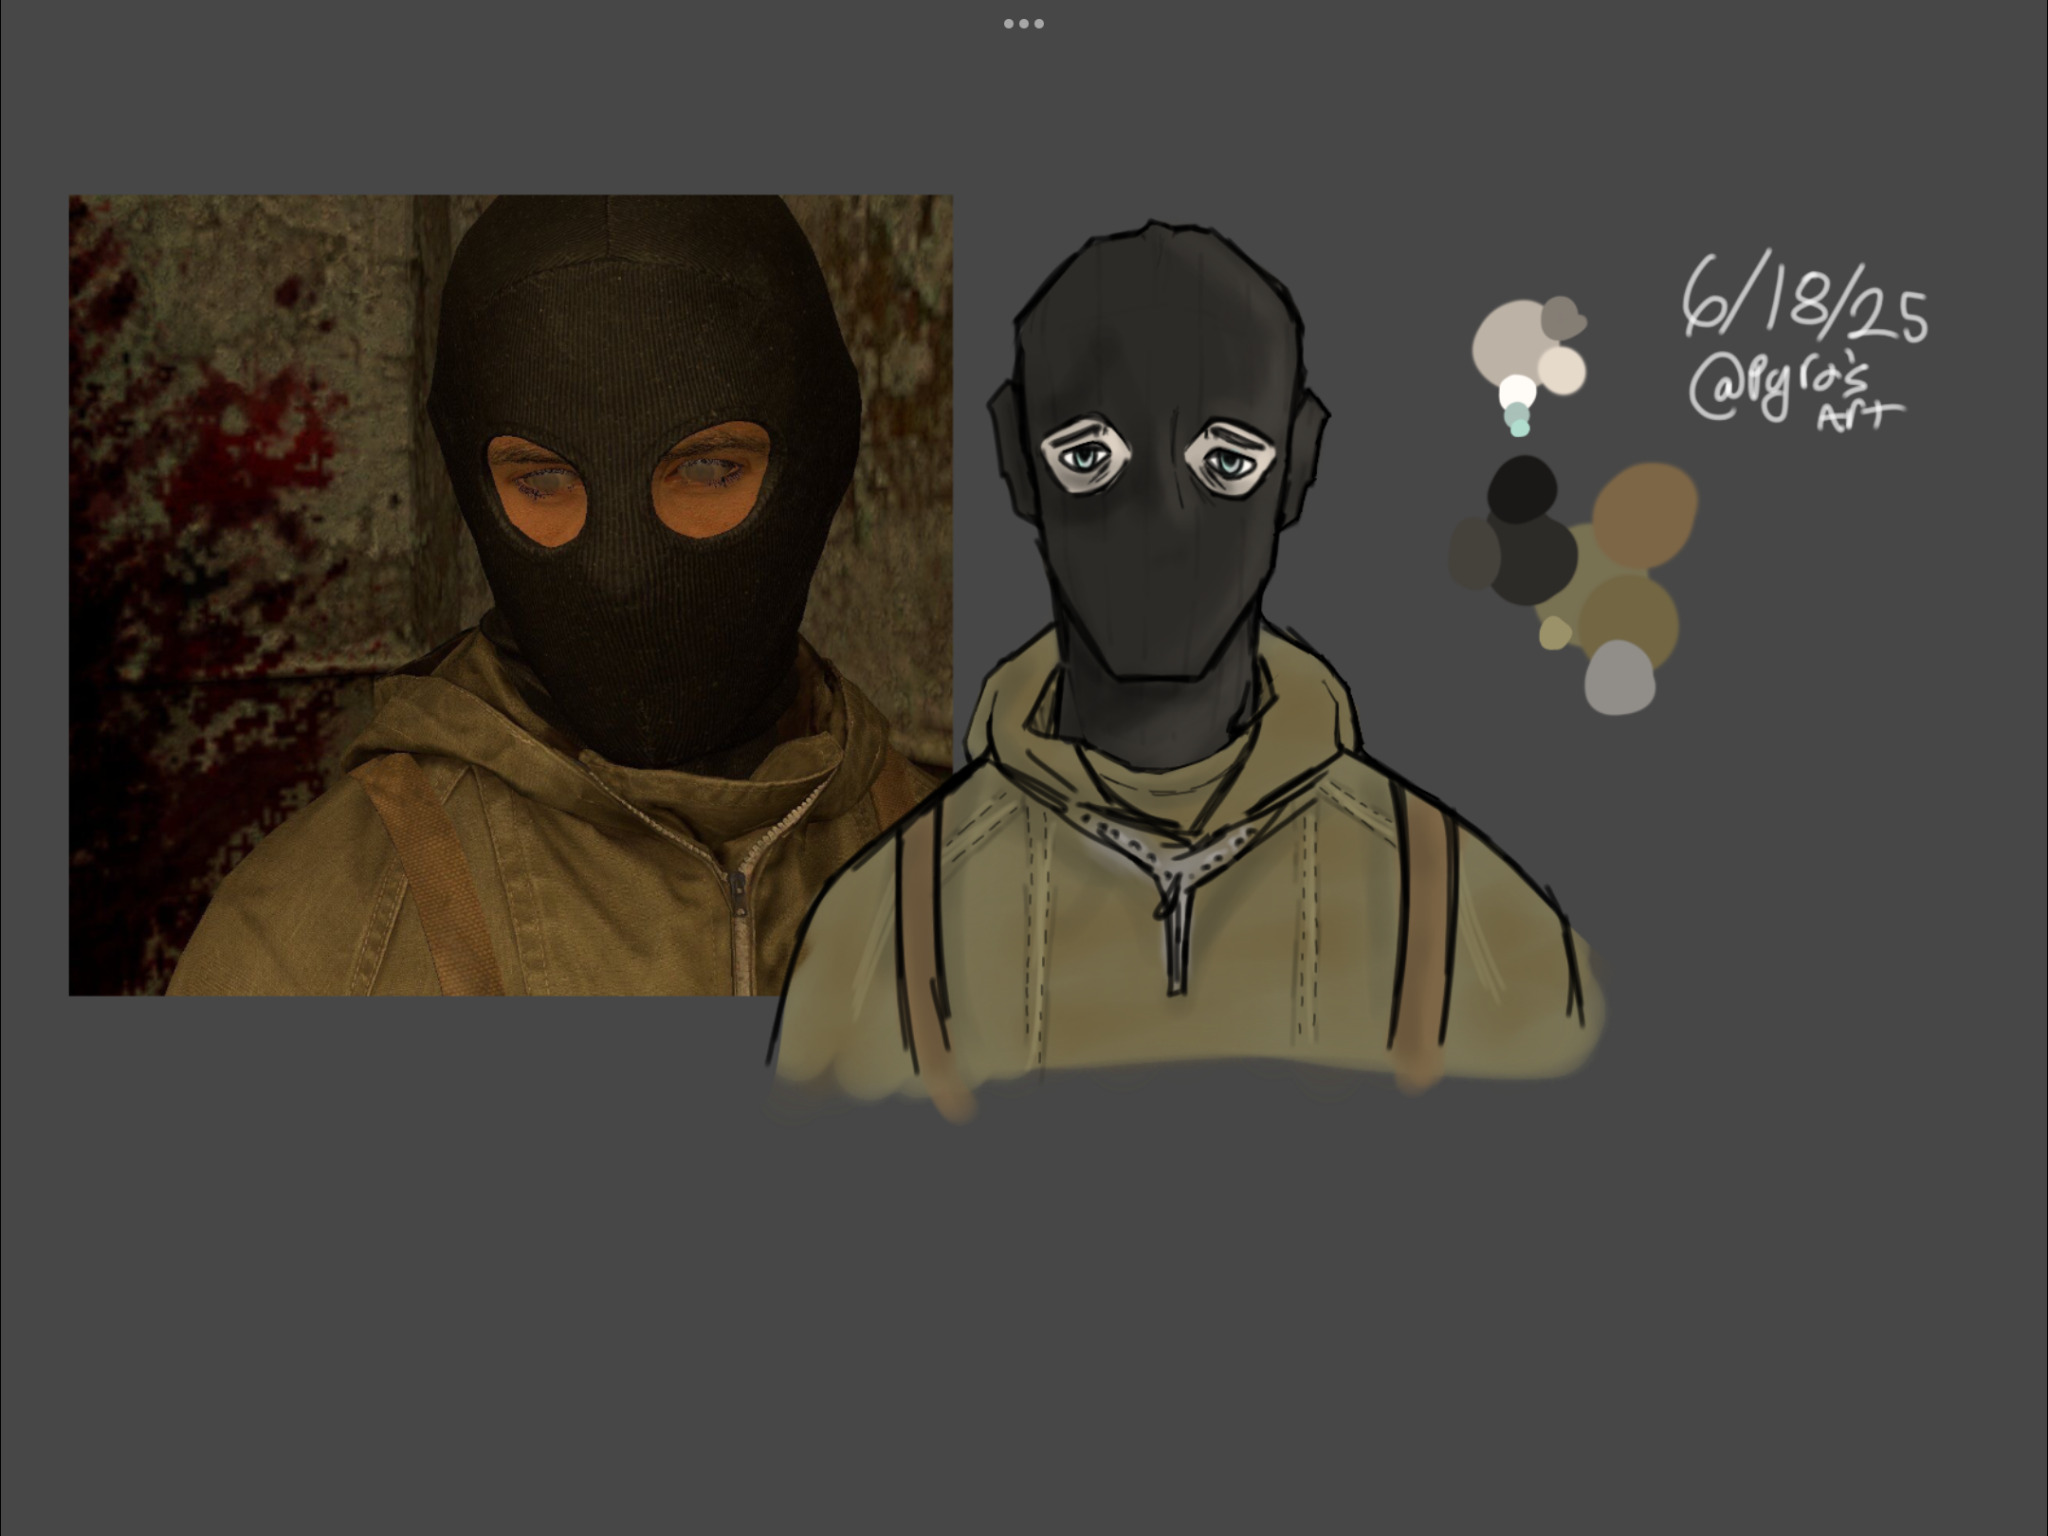This screenshot has width=2048, height=1536.
Task: Pick the white palette dot
Action: tap(1518, 391)
